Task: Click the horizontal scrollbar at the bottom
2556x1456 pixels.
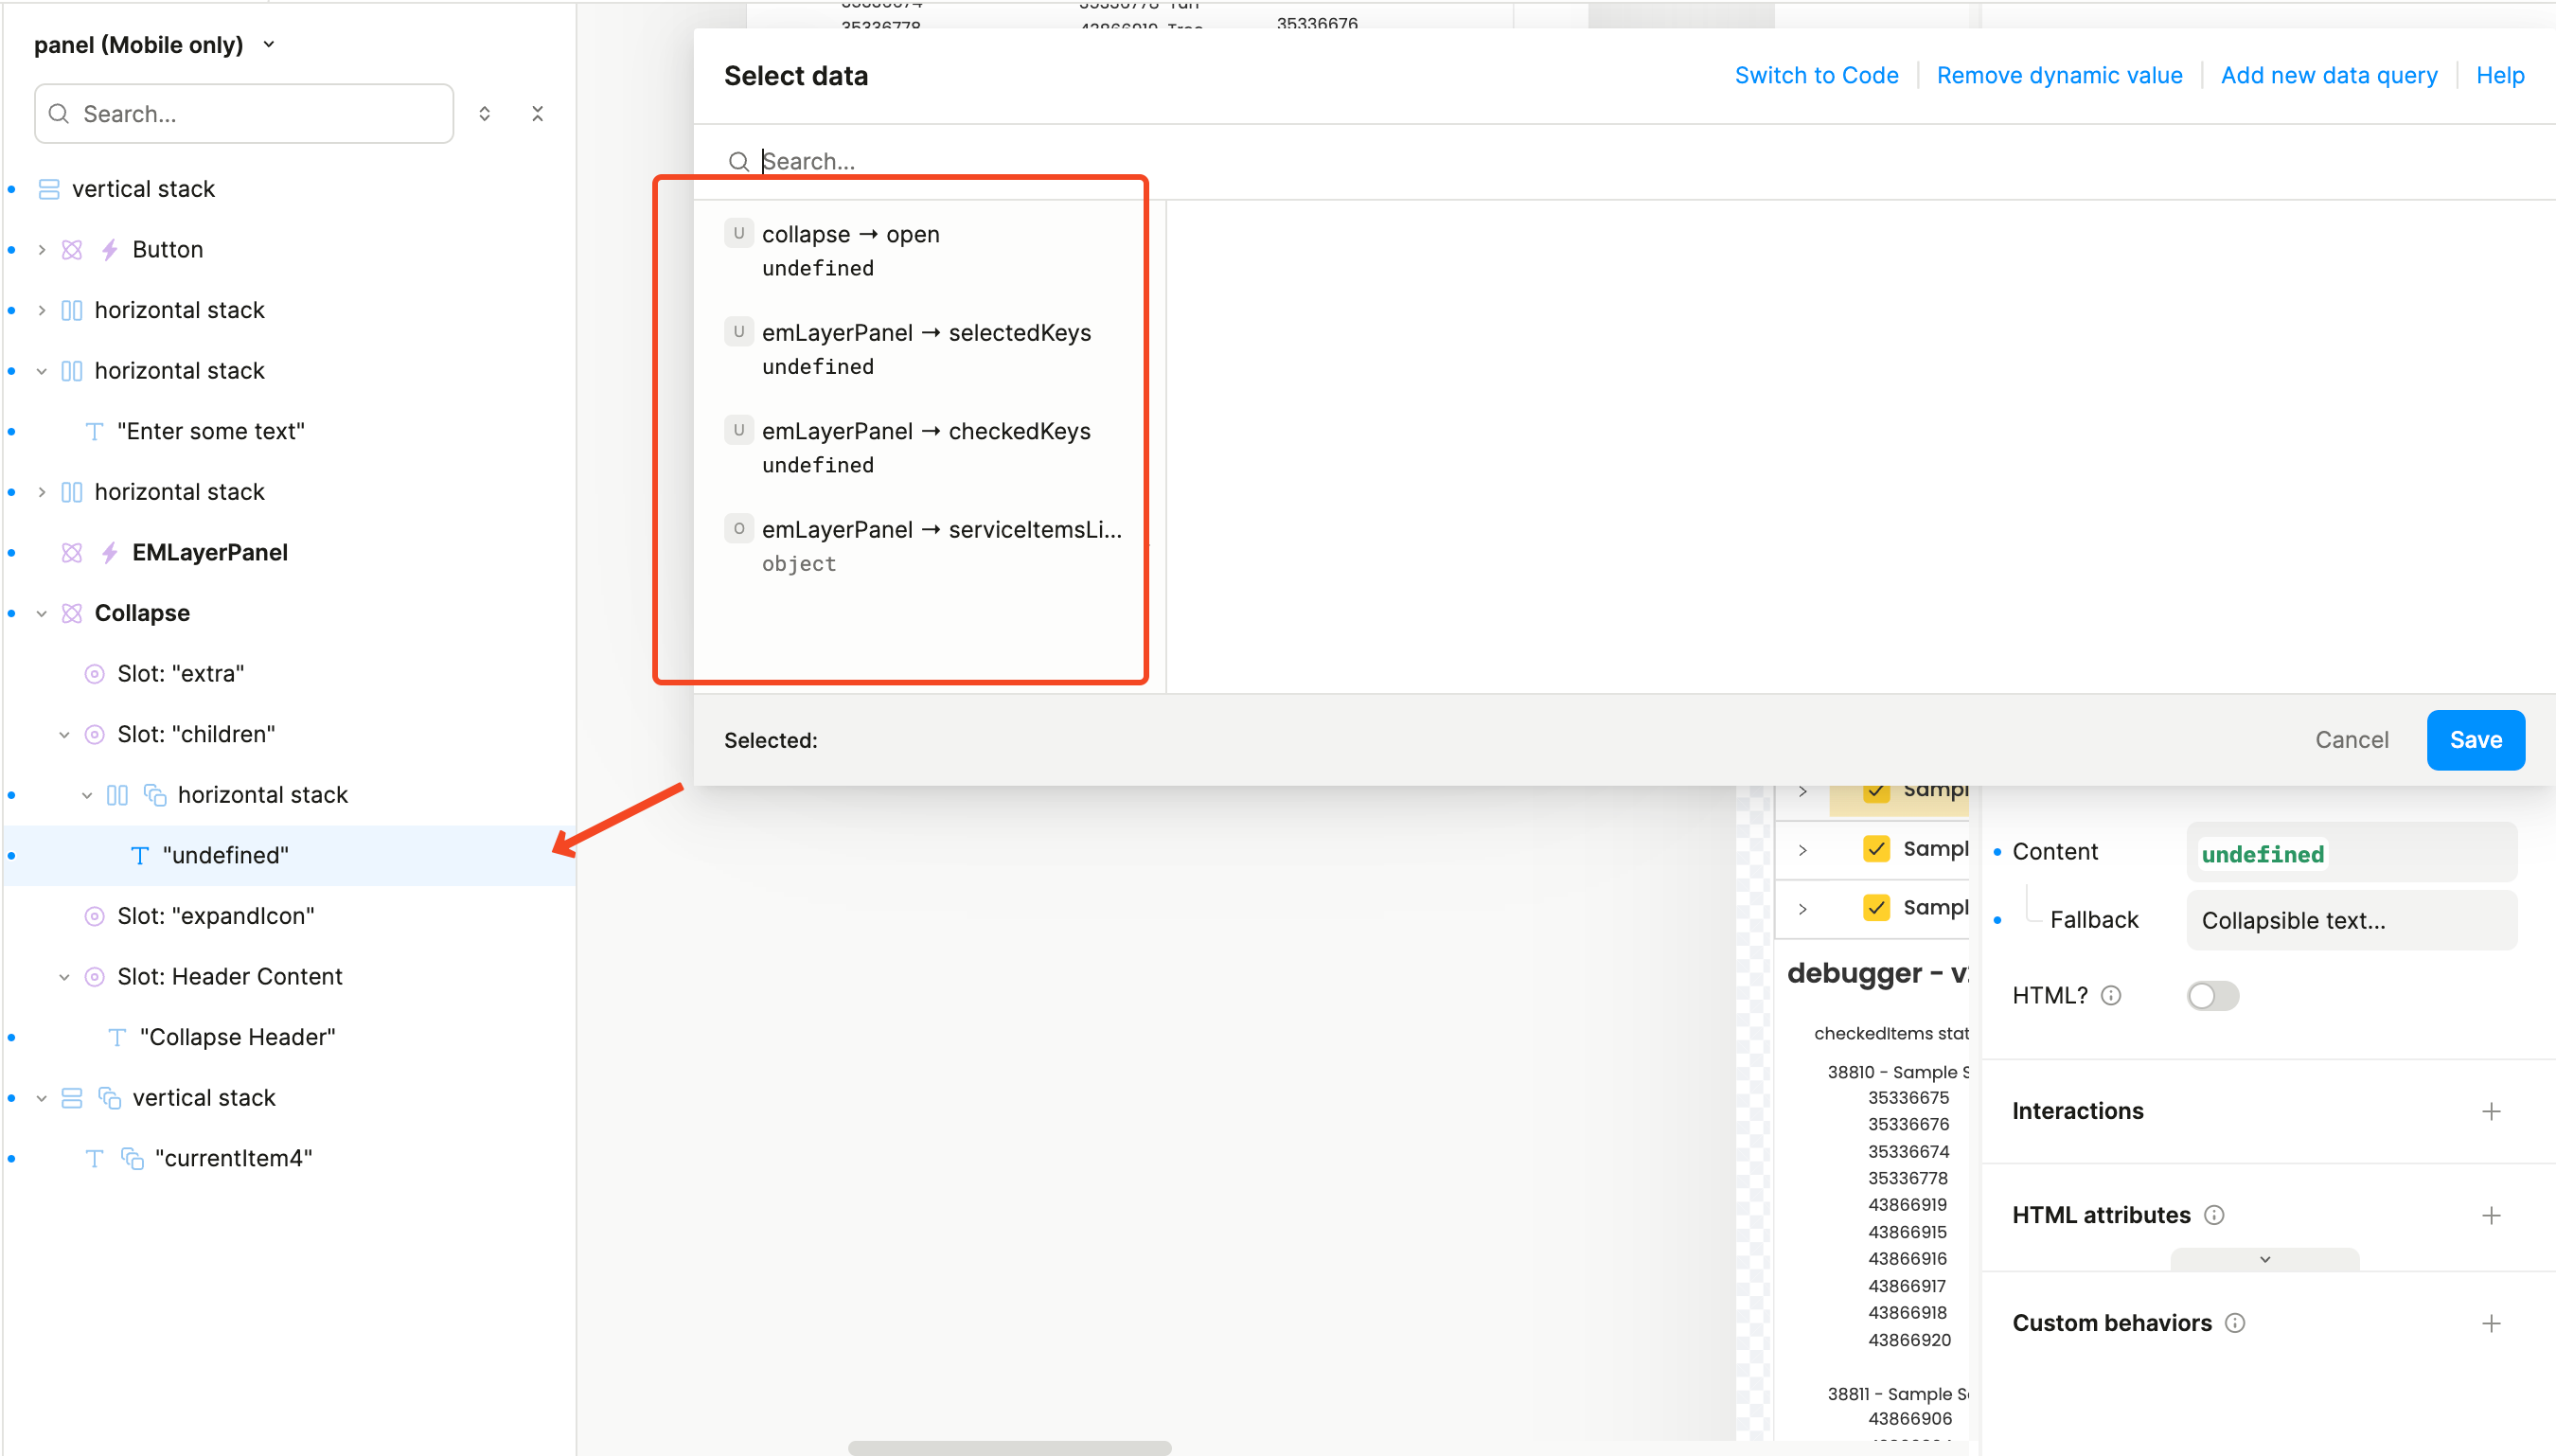Action: click(1008, 1447)
